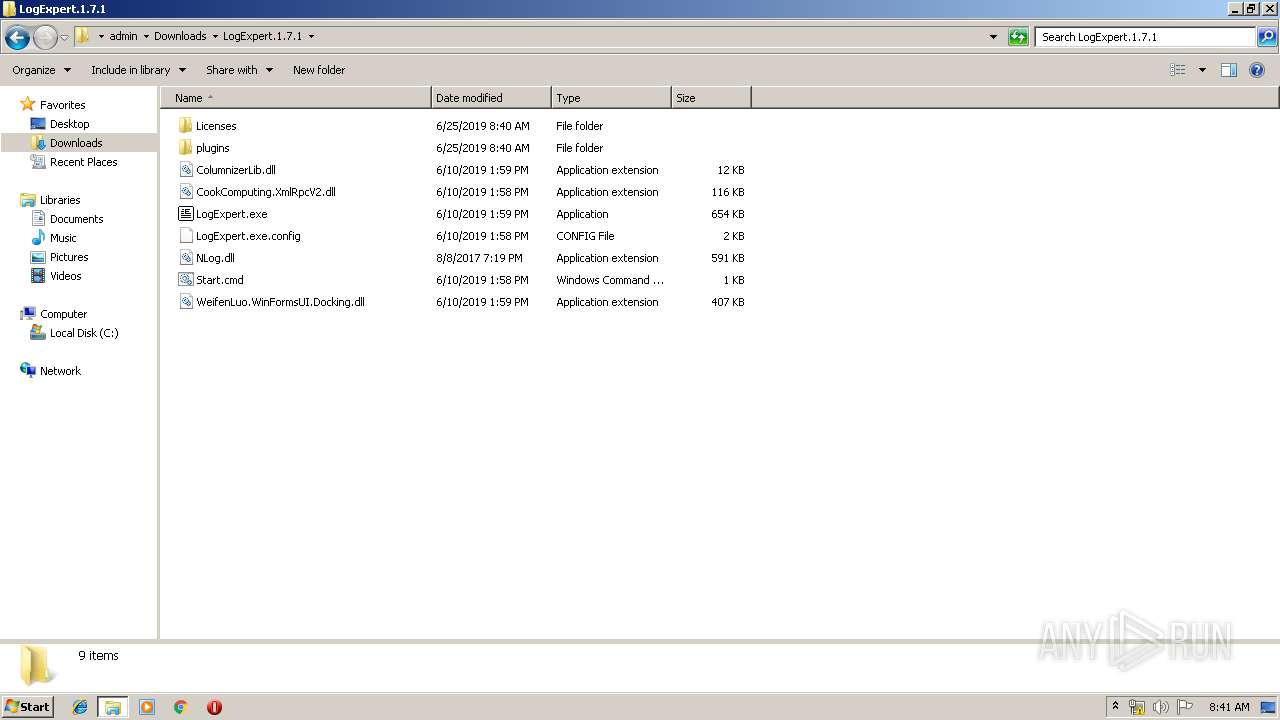Image resolution: width=1280 pixels, height=720 pixels.
Task: Click the Start button on taskbar
Action: tap(28, 706)
